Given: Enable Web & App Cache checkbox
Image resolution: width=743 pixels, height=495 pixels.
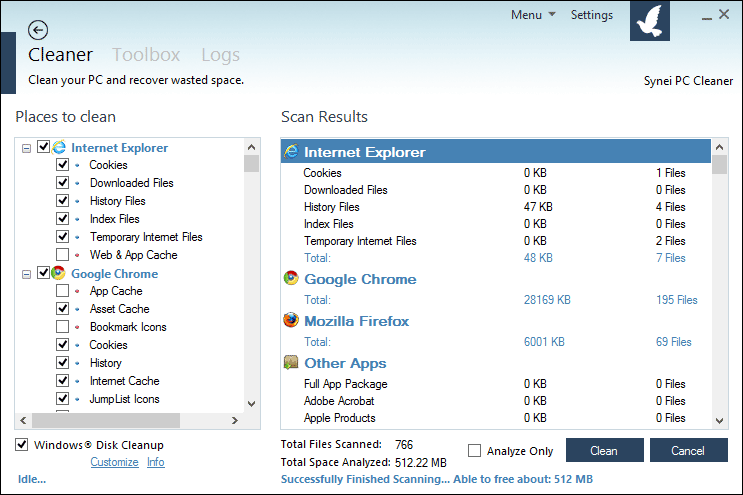Looking at the screenshot, I should coord(63,255).
